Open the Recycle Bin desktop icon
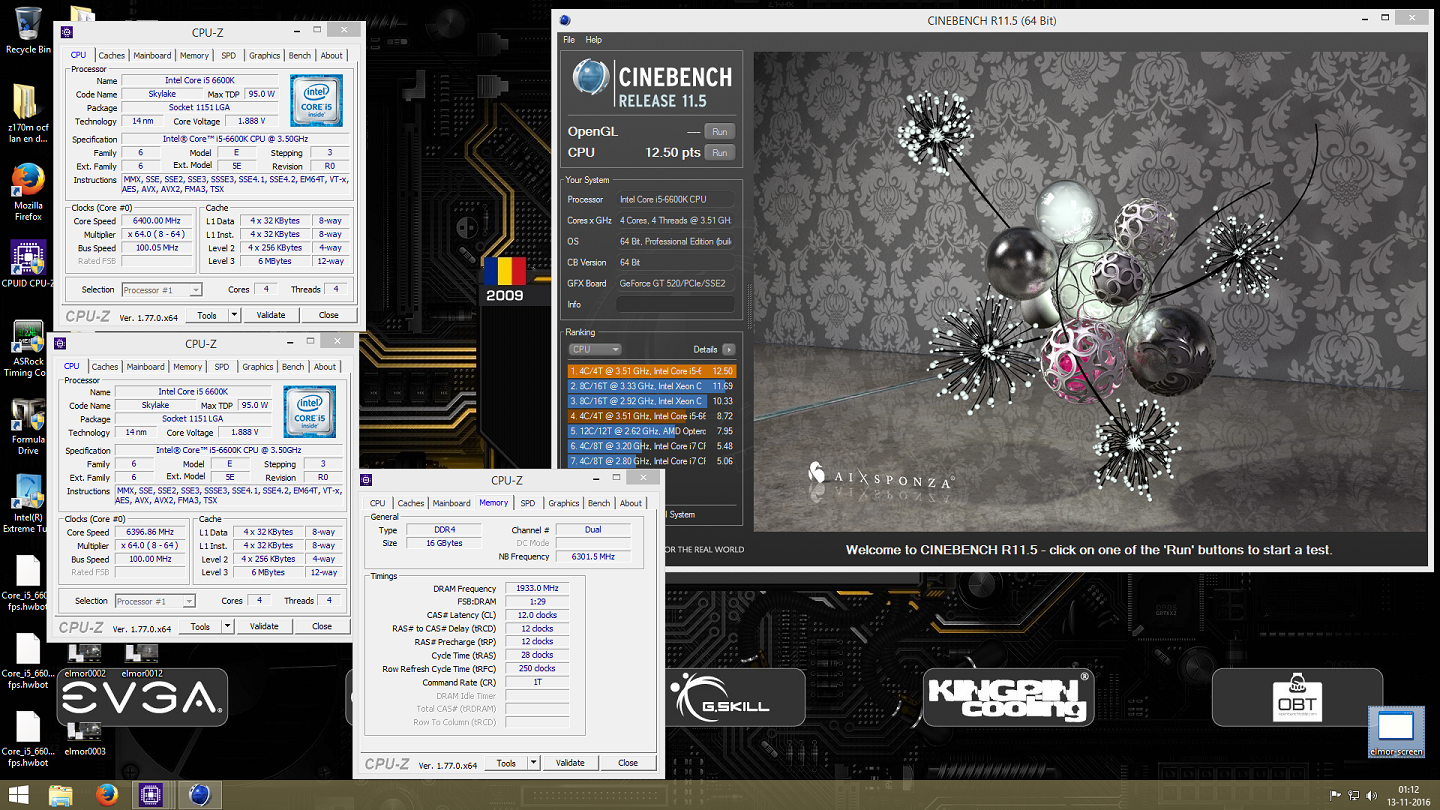This screenshot has width=1440, height=810. pyautogui.click(x=29, y=29)
